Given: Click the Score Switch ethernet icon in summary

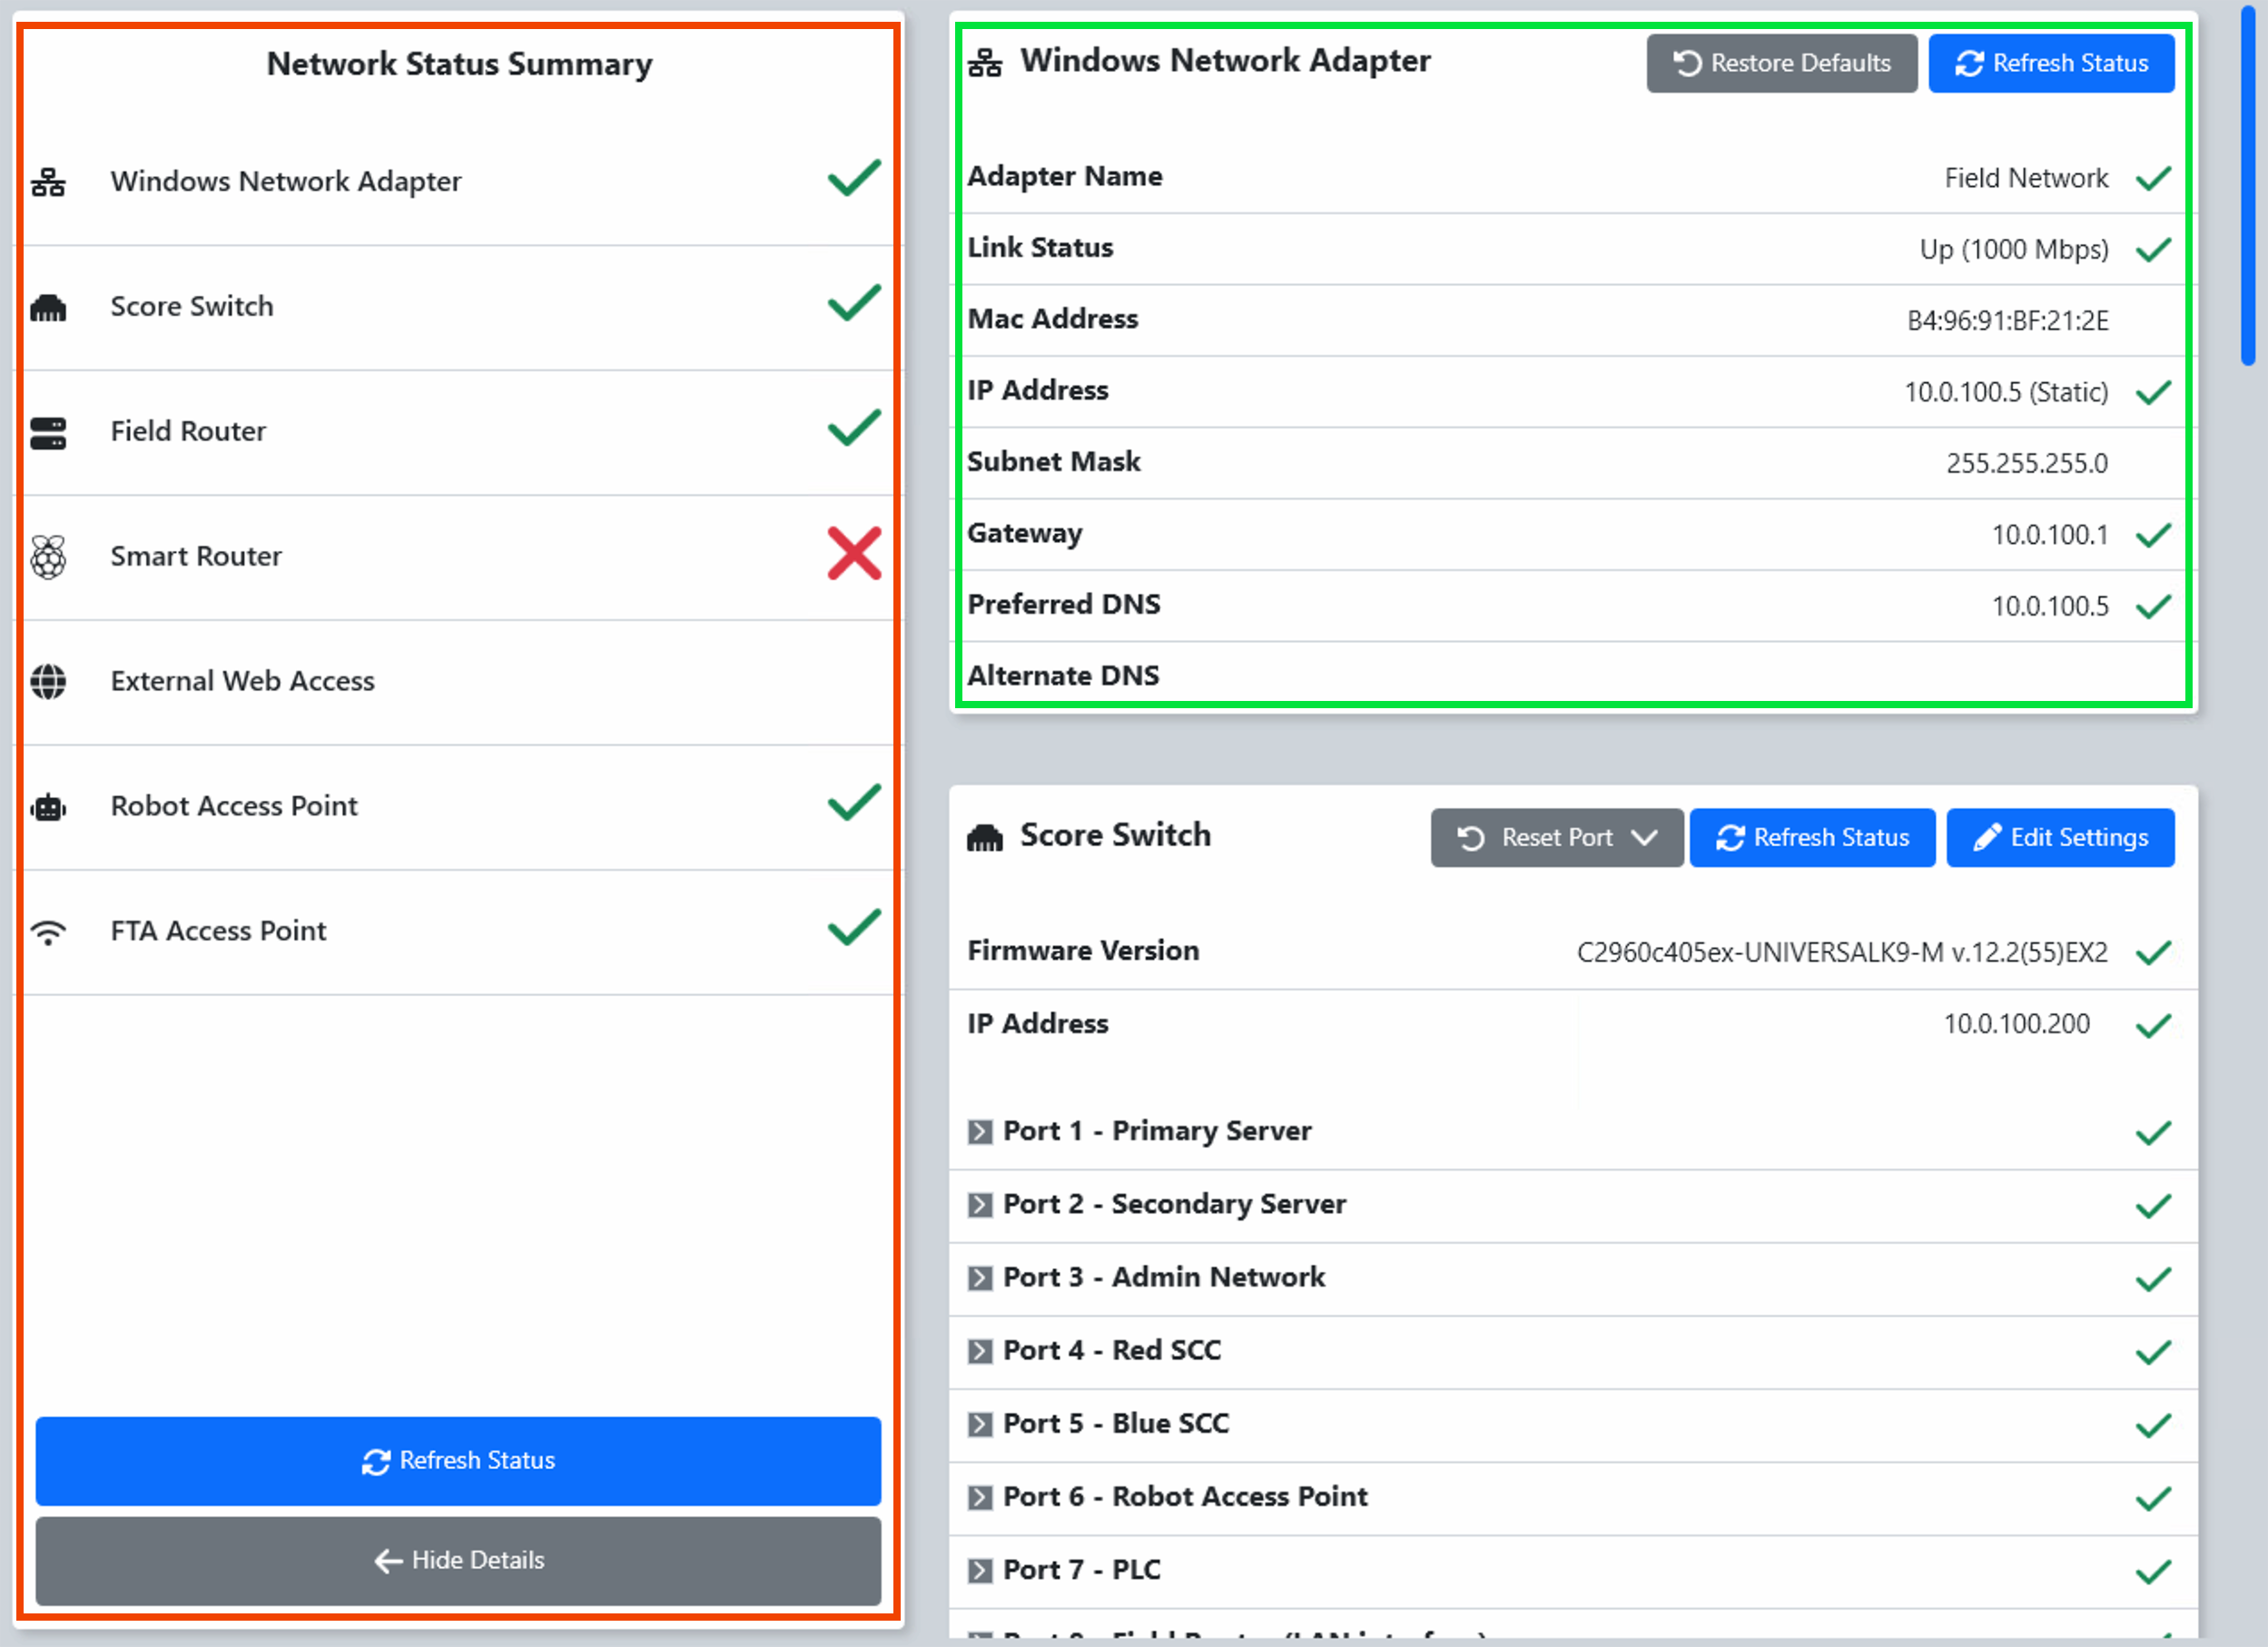Looking at the screenshot, I should [48, 308].
